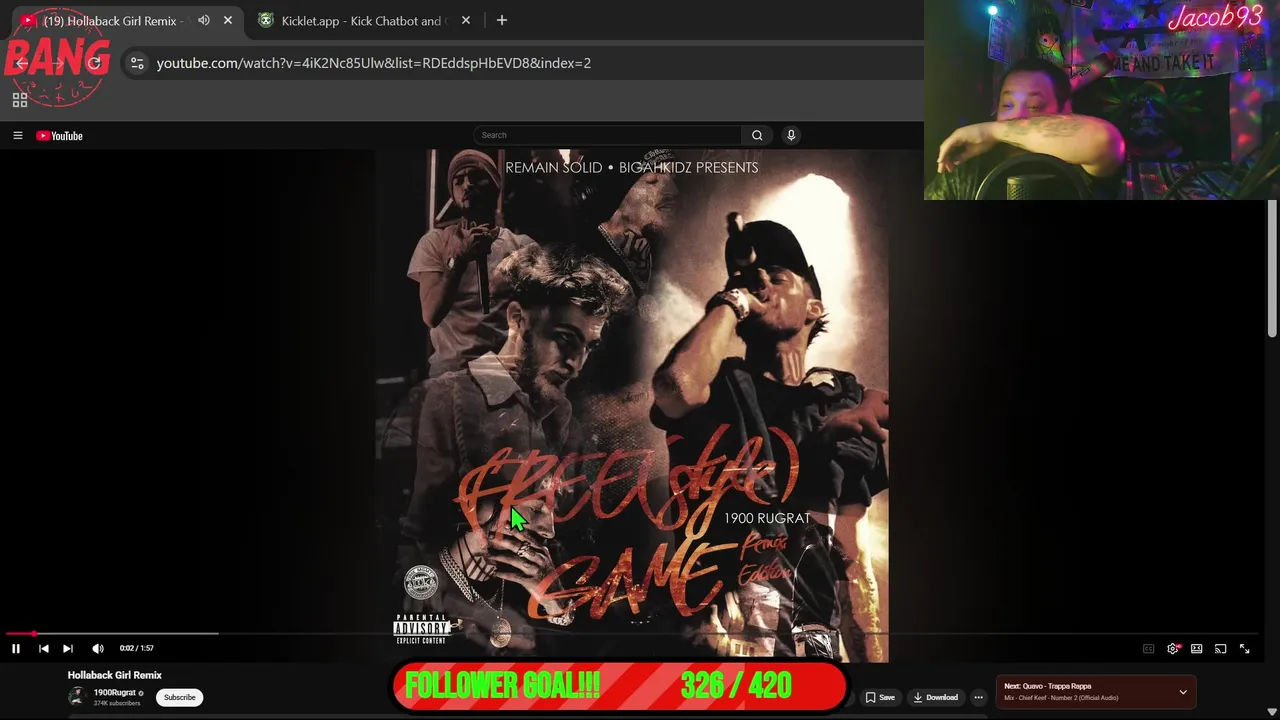Switch to theater mode view

click(x=1197, y=649)
